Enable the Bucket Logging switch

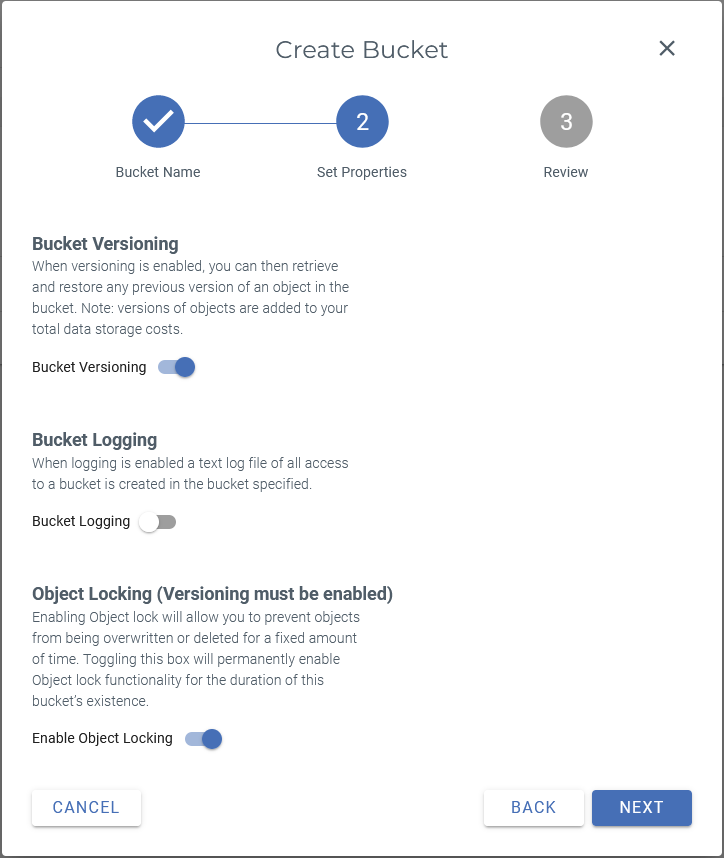pyautogui.click(x=158, y=521)
